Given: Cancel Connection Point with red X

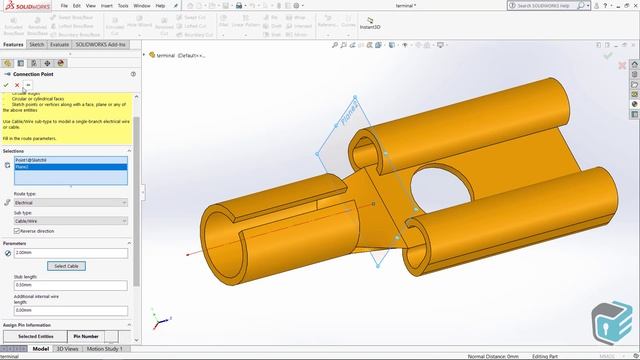Looking at the screenshot, I should click(x=17, y=85).
